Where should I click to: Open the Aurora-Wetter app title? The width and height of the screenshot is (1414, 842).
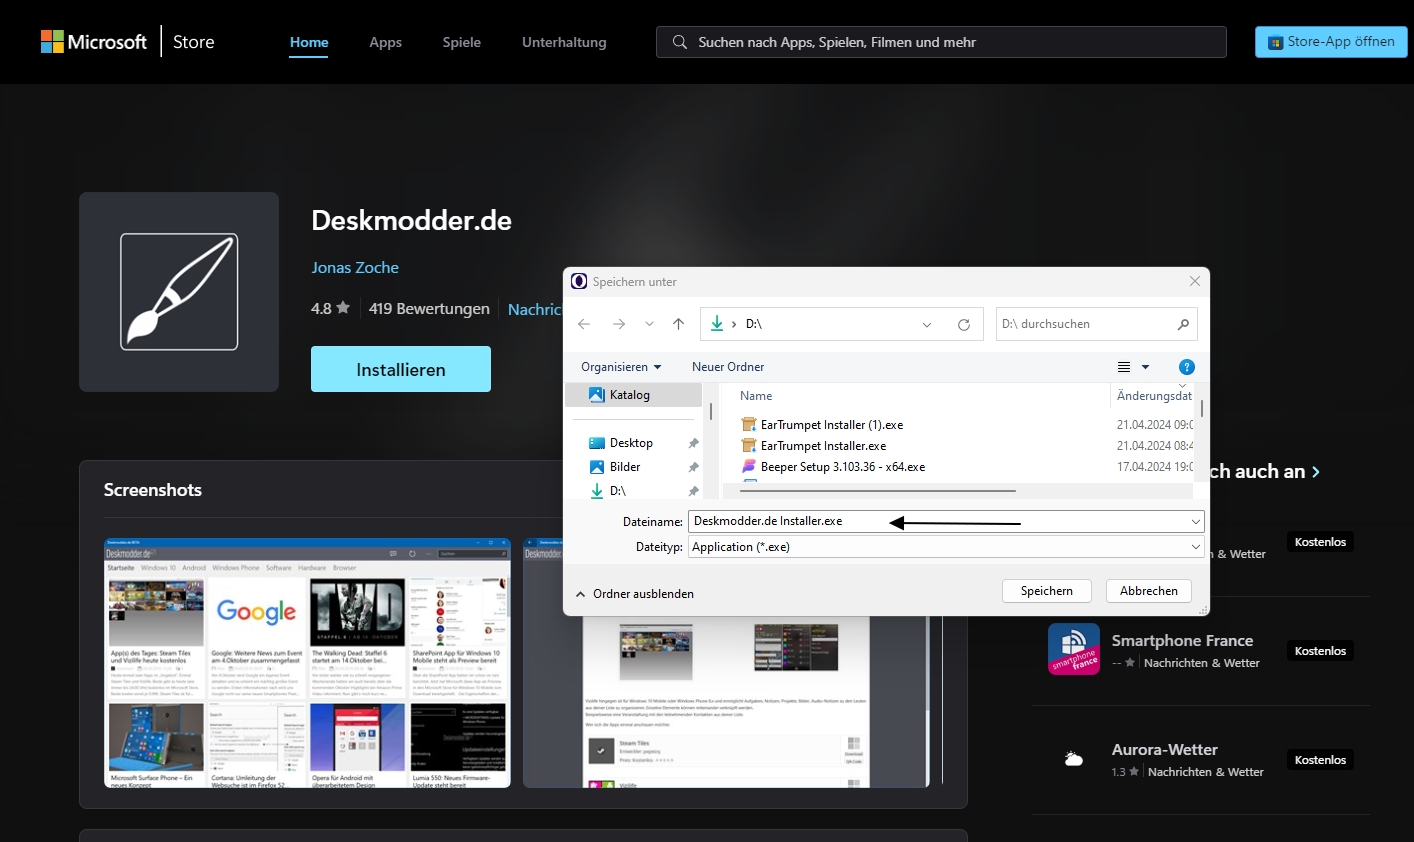(1164, 750)
